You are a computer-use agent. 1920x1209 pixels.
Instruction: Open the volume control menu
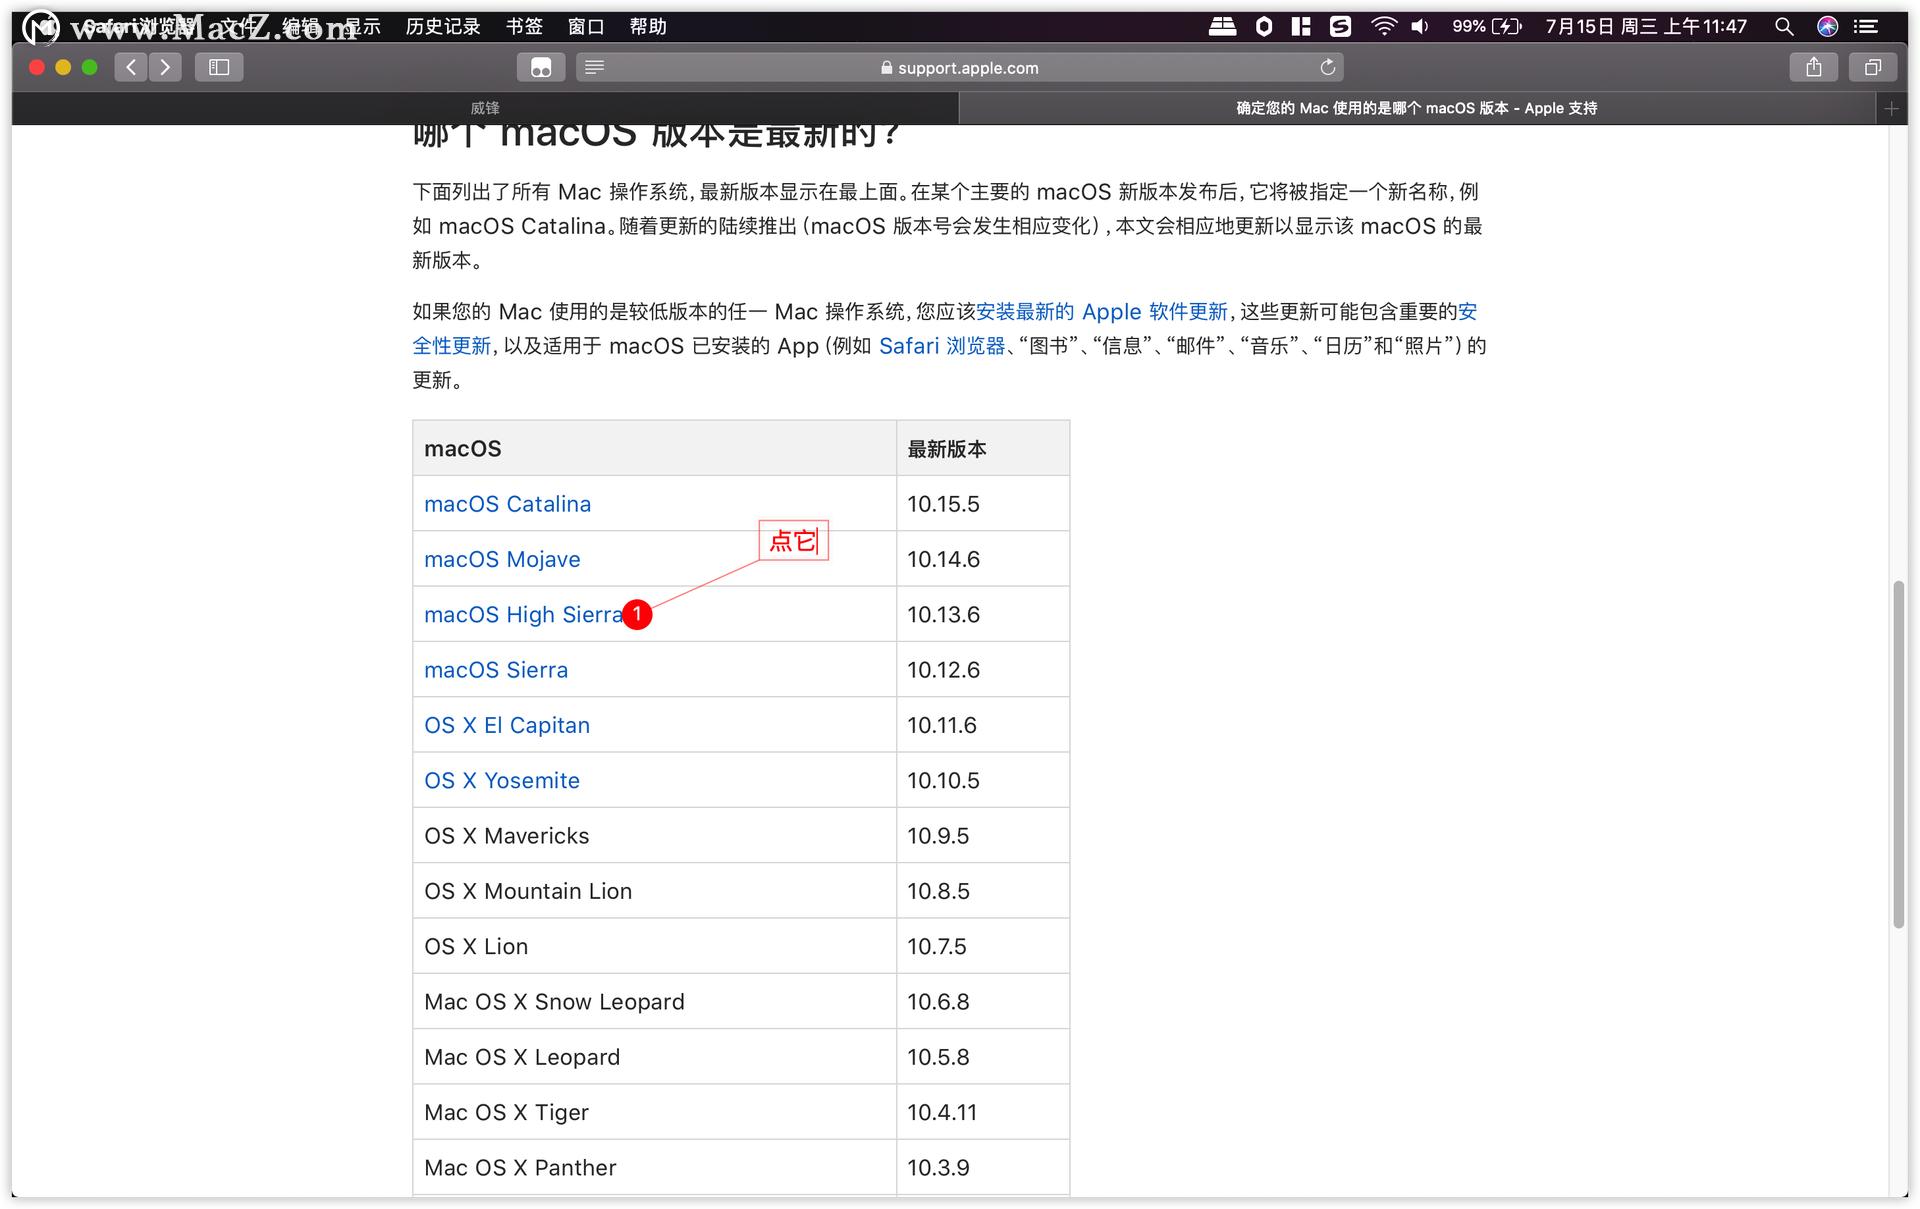[1419, 26]
